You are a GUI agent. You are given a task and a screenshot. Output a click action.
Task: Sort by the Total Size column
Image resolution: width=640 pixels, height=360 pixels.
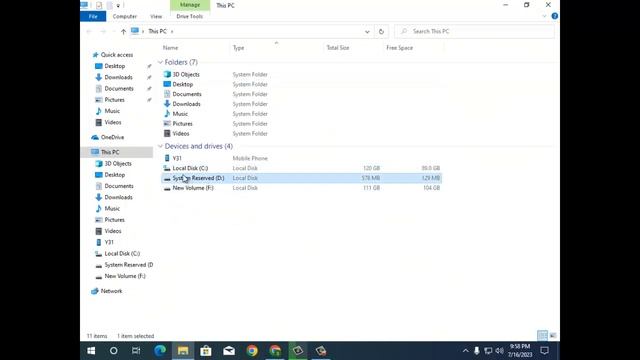click(x=338, y=48)
